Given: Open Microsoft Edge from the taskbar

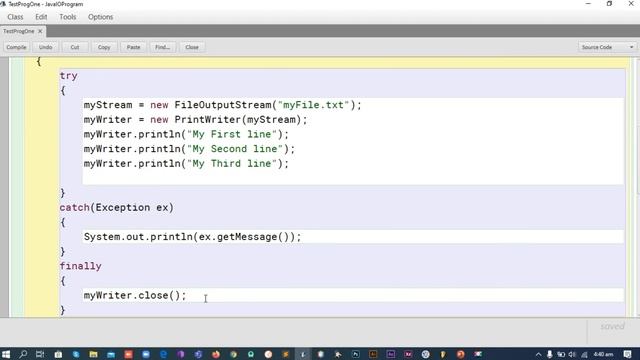Looking at the screenshot, I should pos(163,354).
